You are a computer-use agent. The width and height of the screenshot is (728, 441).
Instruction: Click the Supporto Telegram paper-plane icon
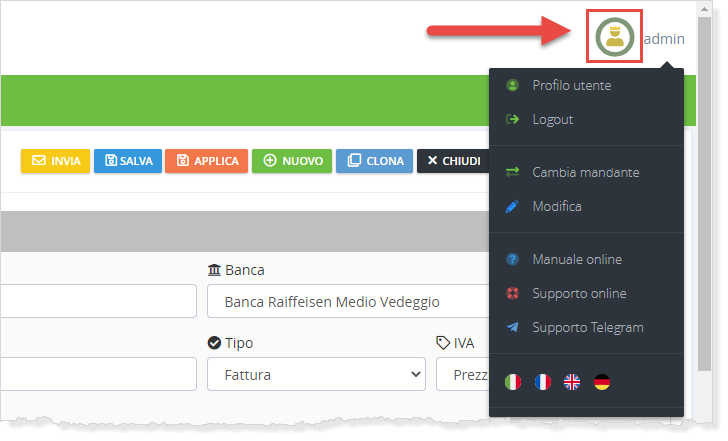coord(513,328)
